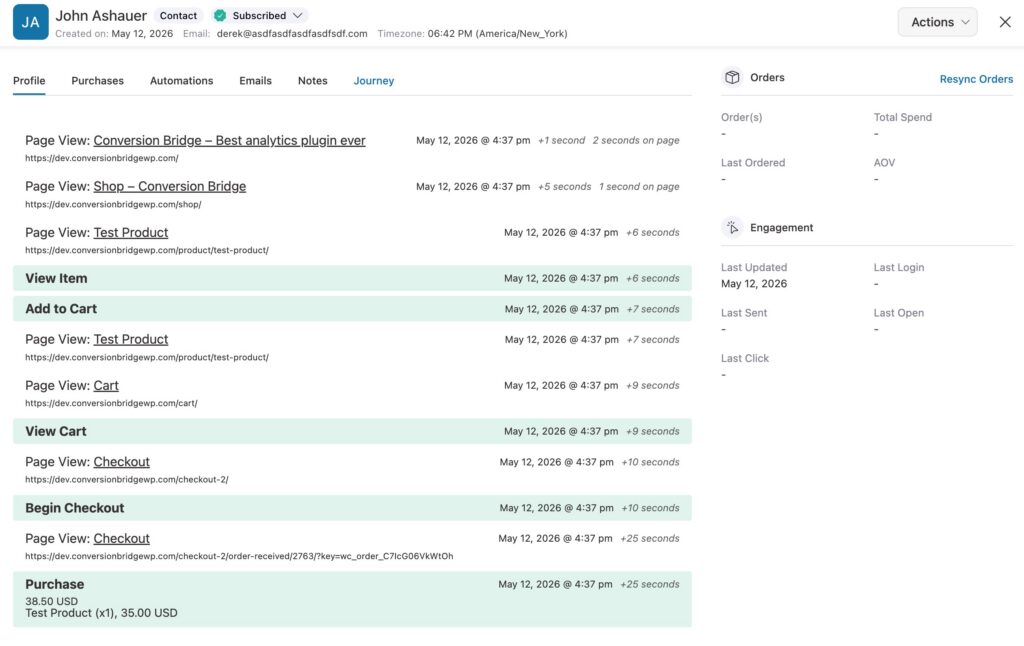Click the Purchase event heading
This screenshot has height=646, width=1024.
[x=55, y=584]
